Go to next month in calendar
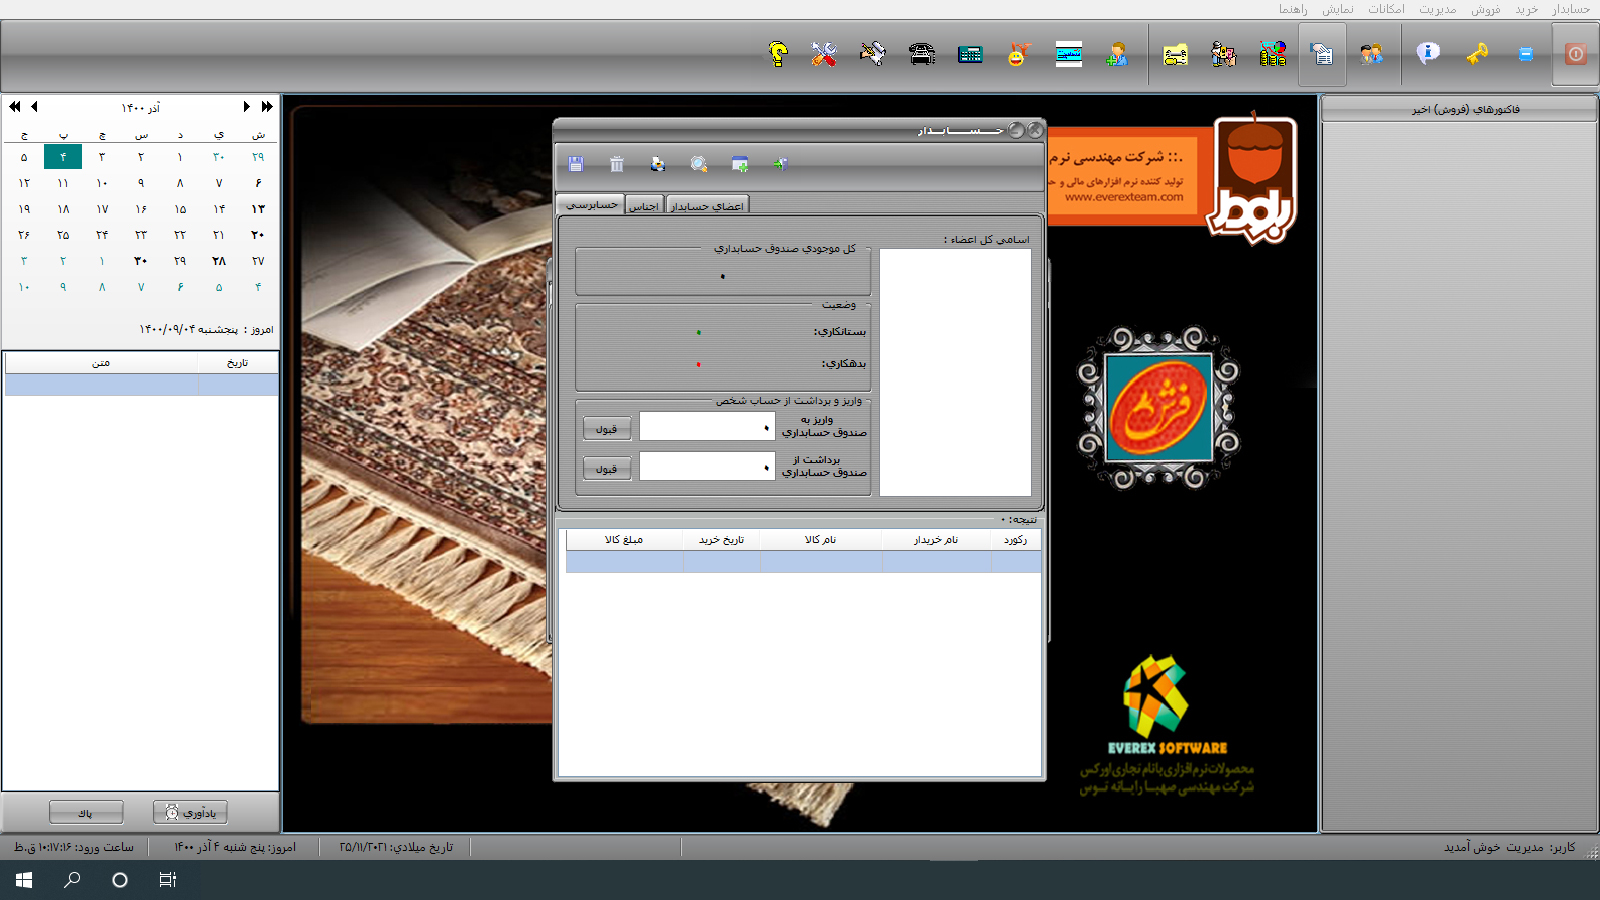Screen dimensions: 1600x900 pyautogui.click(x=246, y=107)
